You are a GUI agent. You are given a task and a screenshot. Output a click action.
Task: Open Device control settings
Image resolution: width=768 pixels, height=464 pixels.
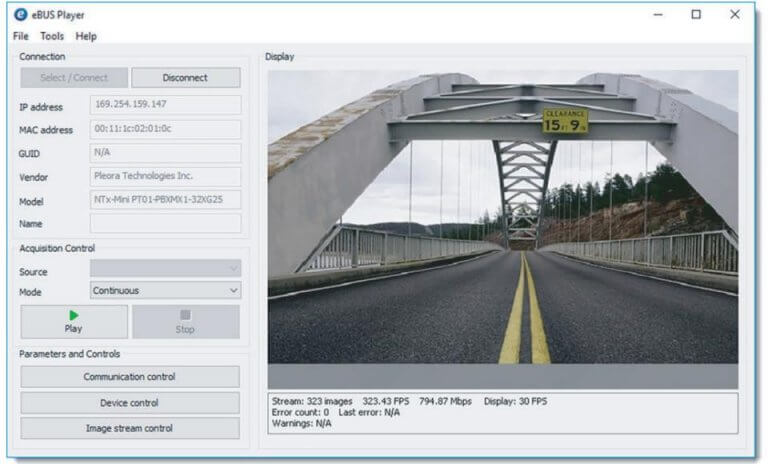click(x=130, y=403)
